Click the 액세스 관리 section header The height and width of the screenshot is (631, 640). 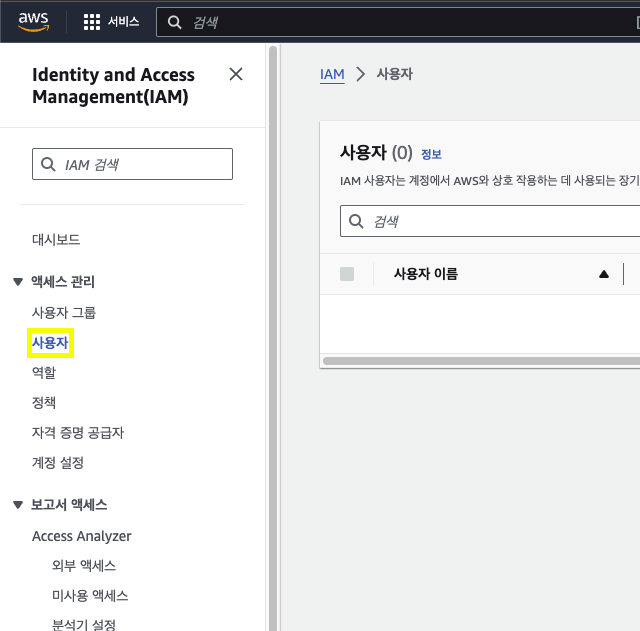click(63, 281)
